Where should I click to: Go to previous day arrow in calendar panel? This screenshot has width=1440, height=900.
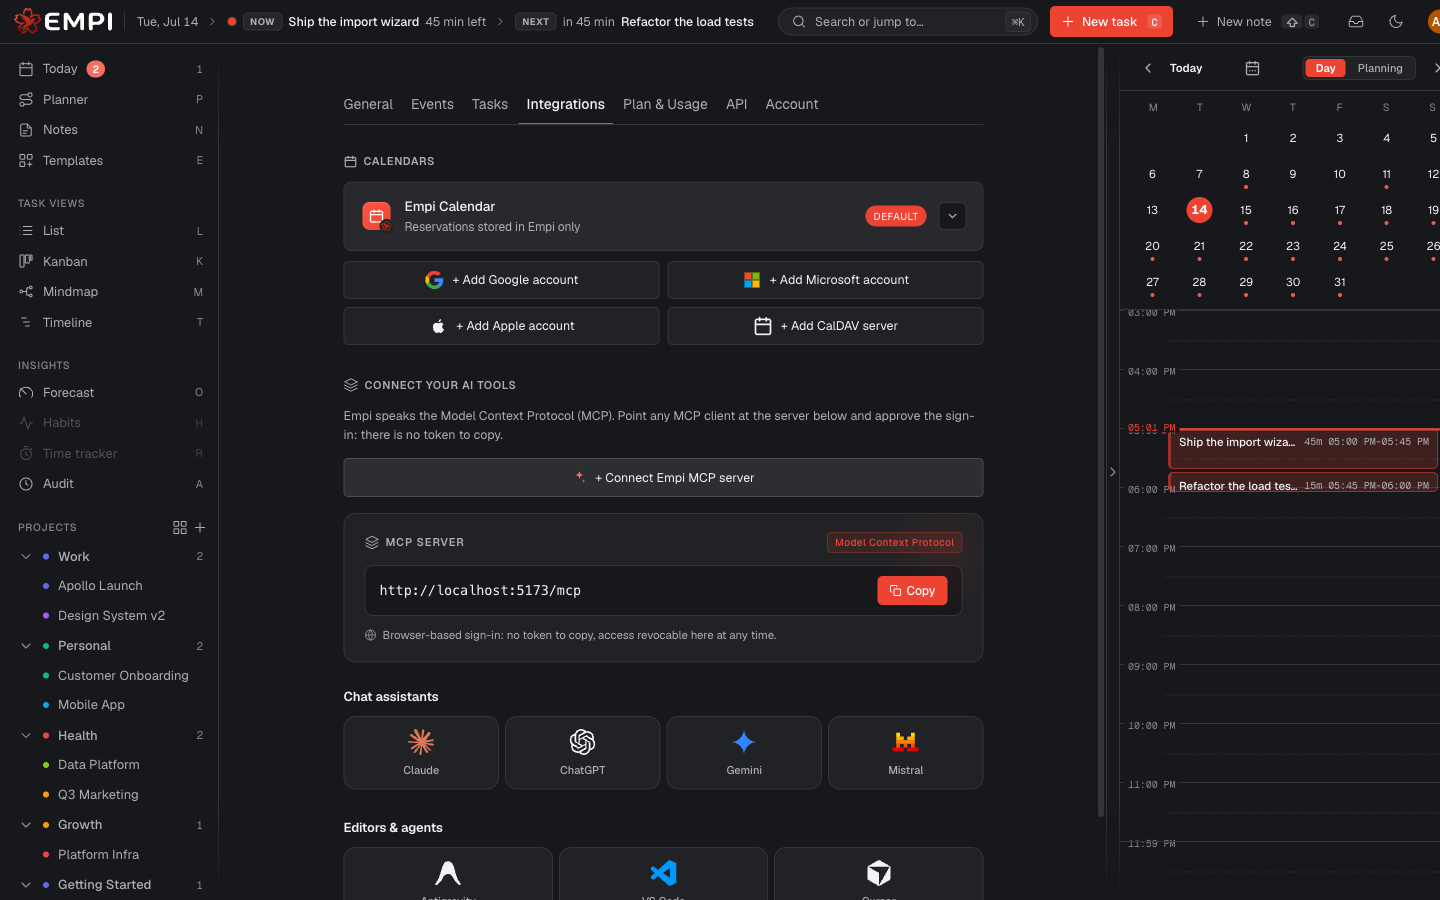(1148, 68)
